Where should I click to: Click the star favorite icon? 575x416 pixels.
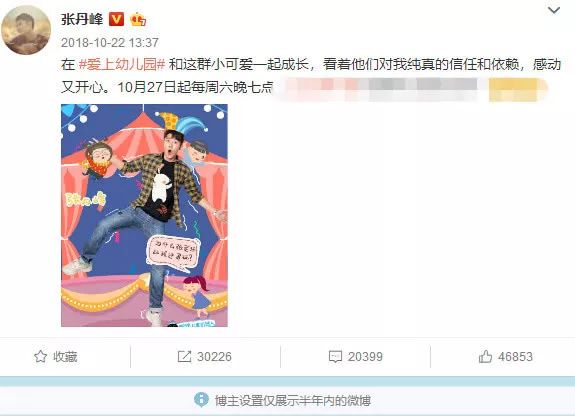point(40,357)
